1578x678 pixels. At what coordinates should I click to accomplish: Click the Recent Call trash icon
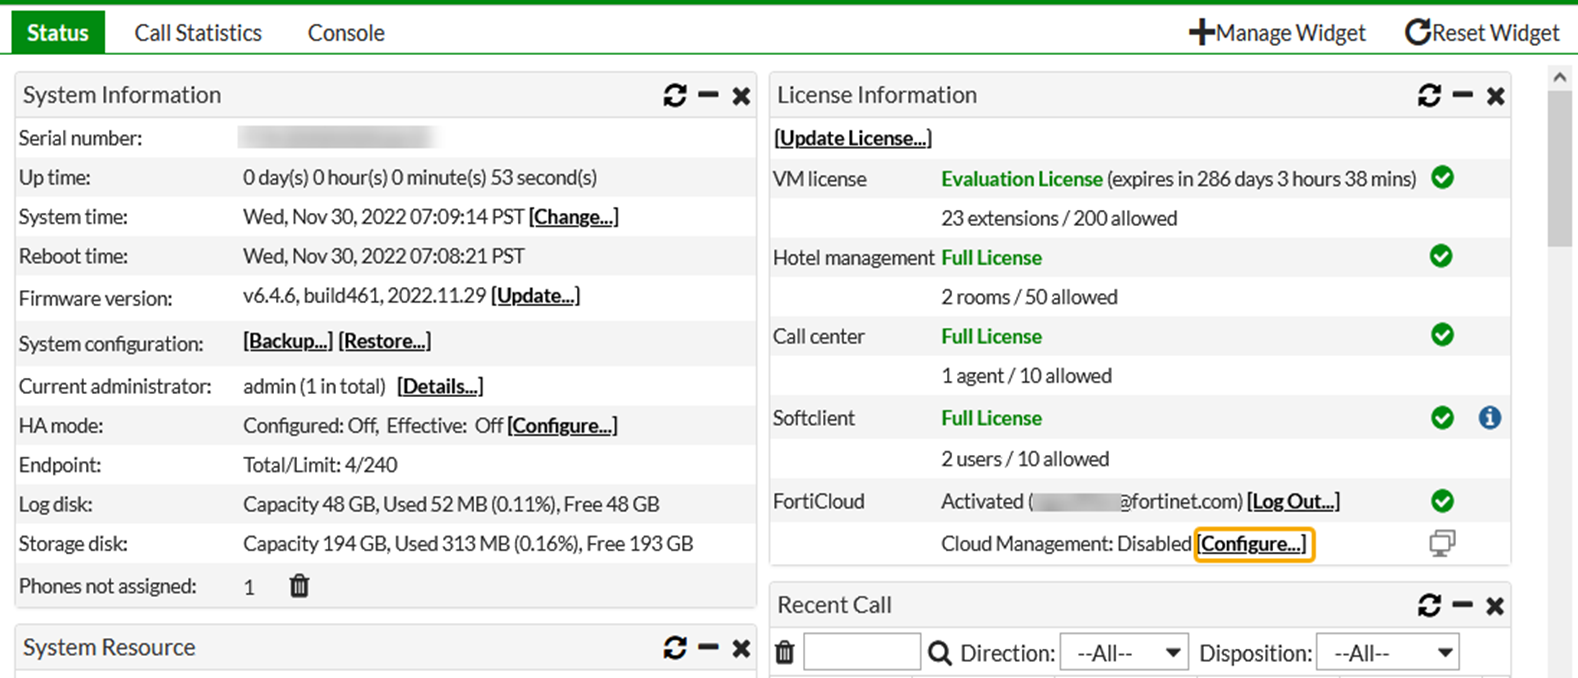[x=785, y=653]
